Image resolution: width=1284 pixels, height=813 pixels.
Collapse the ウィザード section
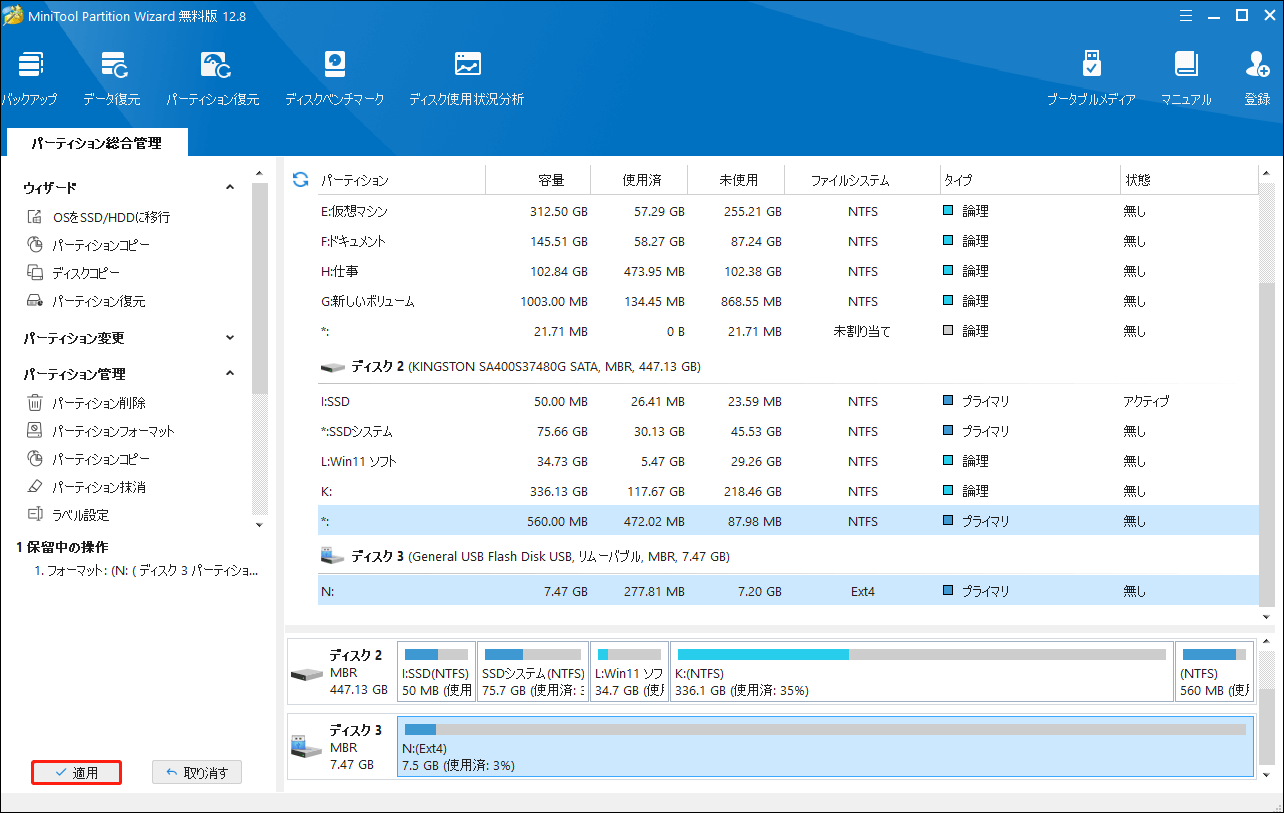pyautogui.click(x=230, y=188)
